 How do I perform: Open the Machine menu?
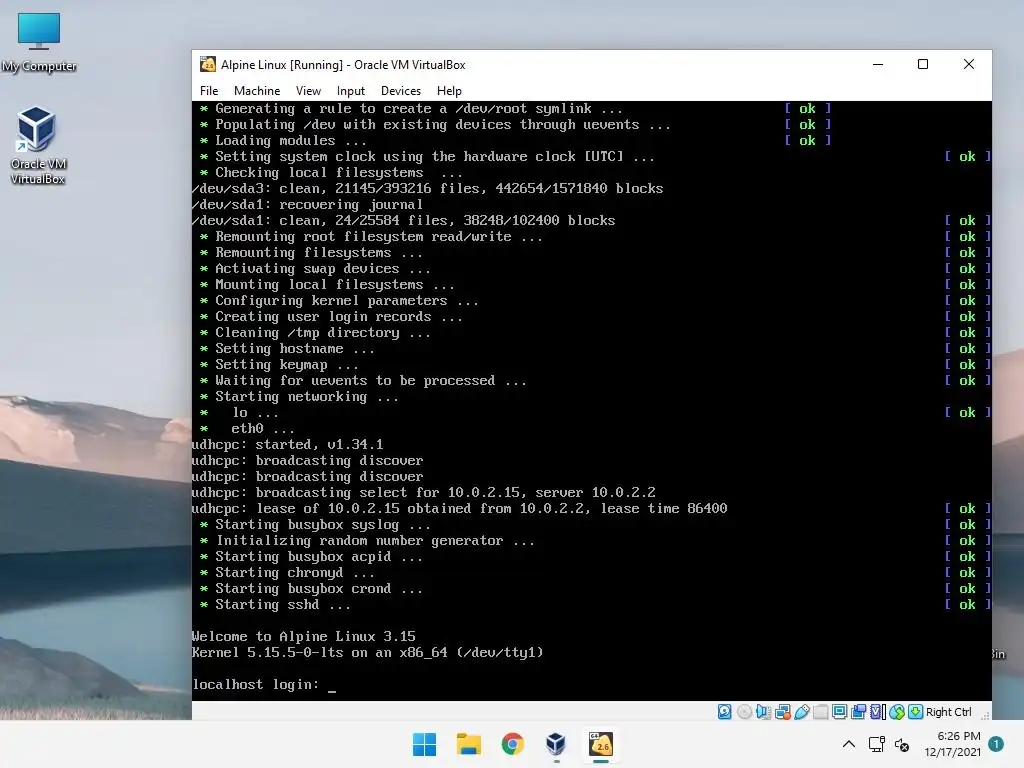257,91
